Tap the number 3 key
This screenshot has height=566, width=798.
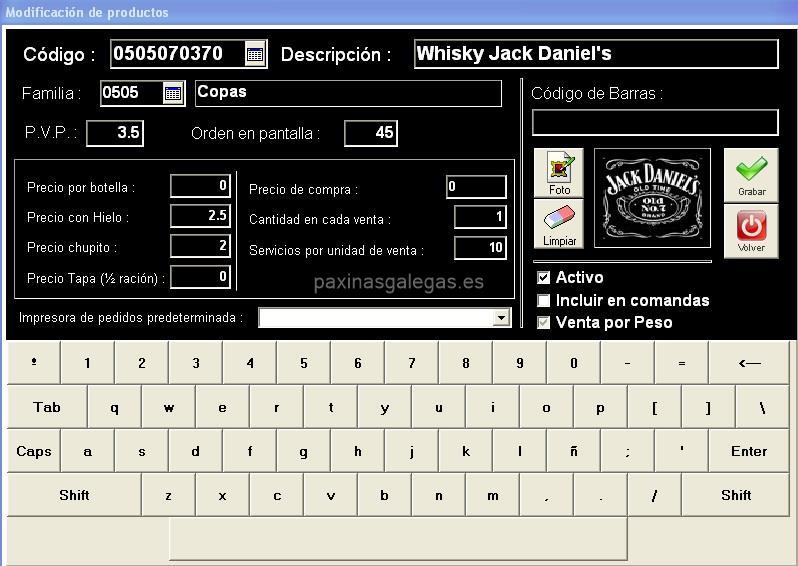pyautogui.click(x=195, y=362)
